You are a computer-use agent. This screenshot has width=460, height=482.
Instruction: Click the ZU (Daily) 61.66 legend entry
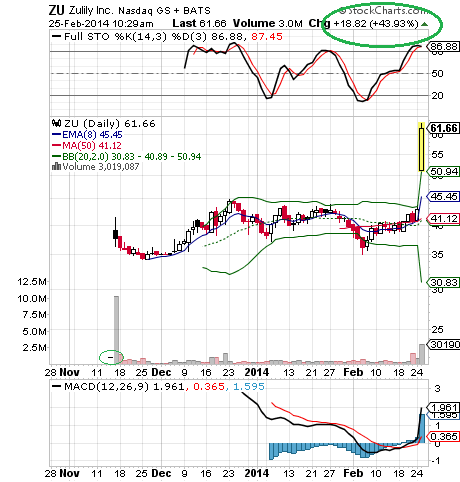click(x=104, y=123)
